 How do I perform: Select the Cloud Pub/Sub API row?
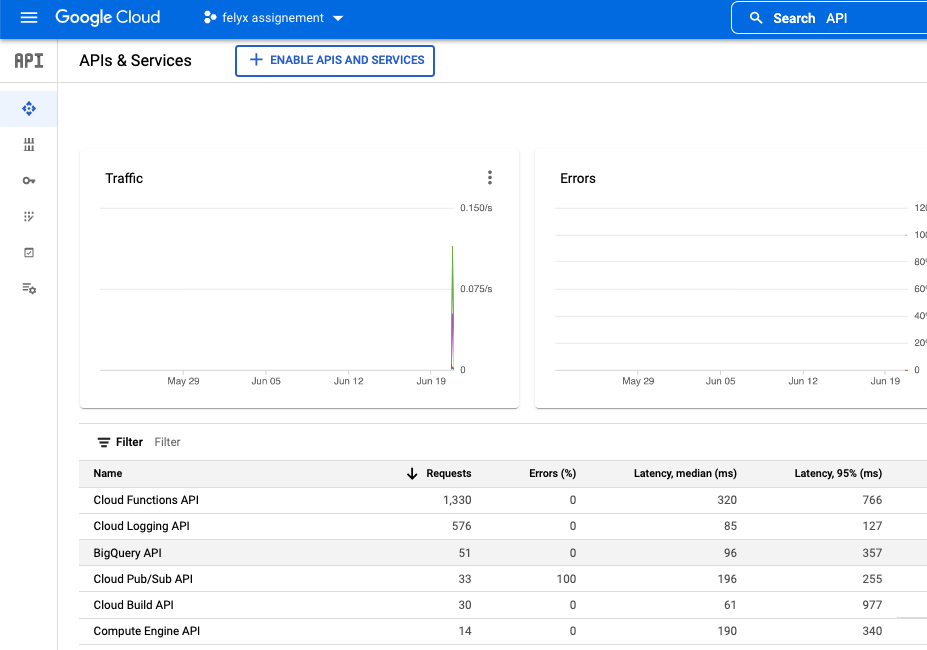(142, 579)
